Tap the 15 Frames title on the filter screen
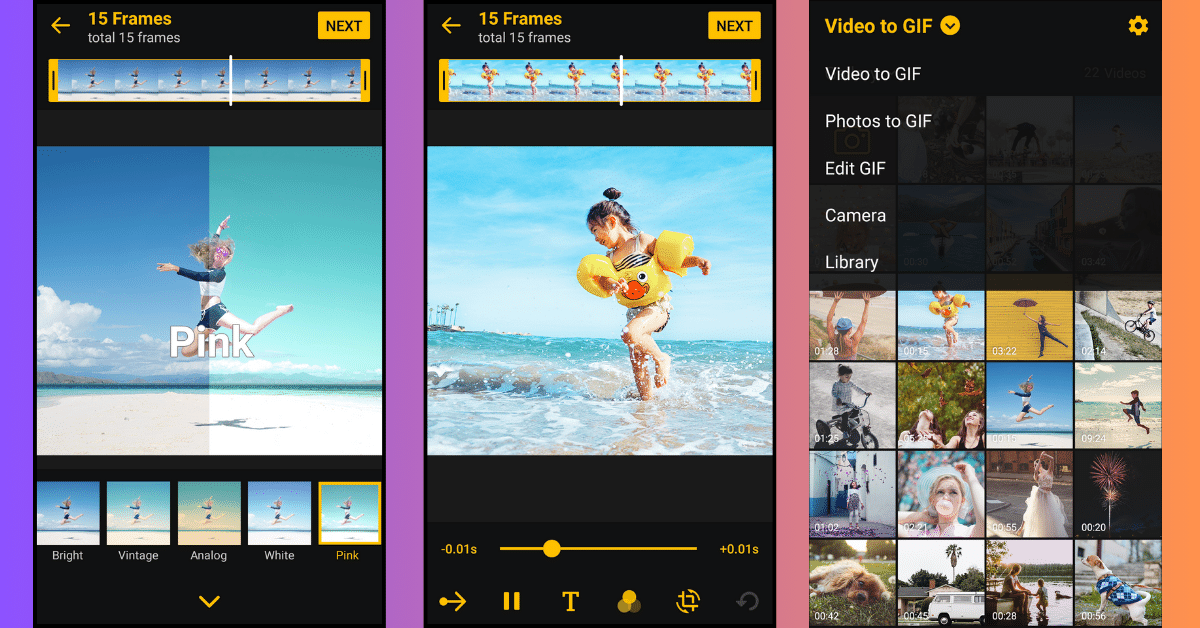Screen dimensions: 1200x628 pyautogui.click(x=130, y=18)
